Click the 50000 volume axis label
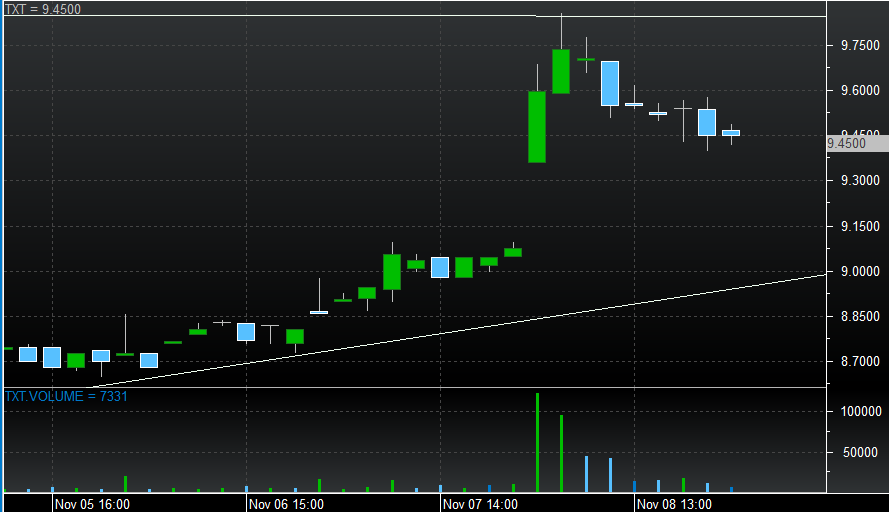The height and width of the screenshot is (512, 889). click(862, 452)
